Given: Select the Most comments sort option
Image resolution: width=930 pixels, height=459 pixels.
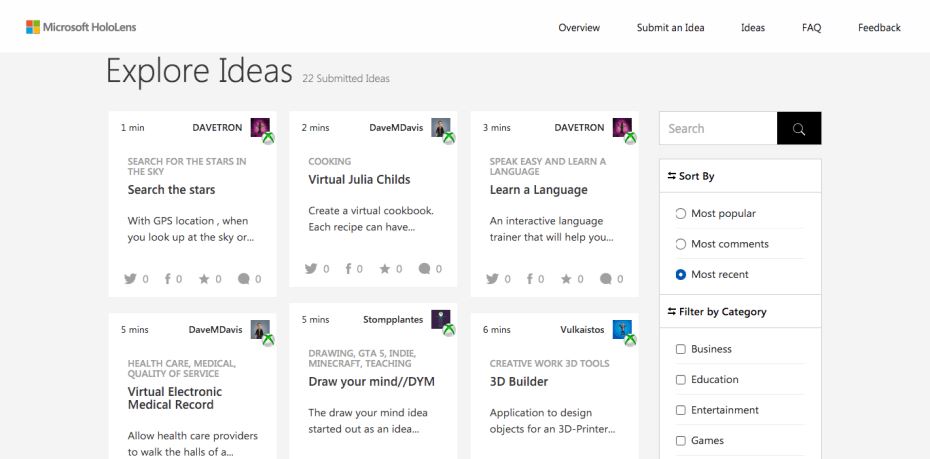Looking at the screenshot, I should pos(681,243).
